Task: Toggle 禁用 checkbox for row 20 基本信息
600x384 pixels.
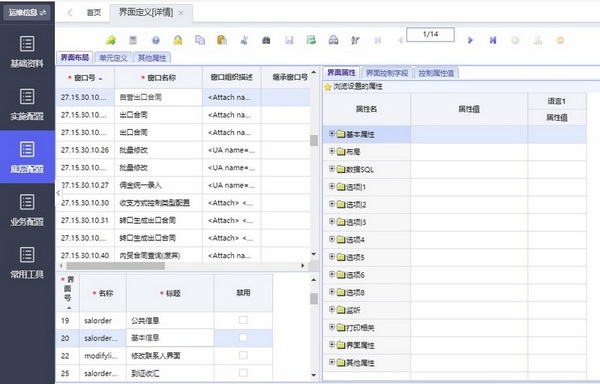Action: click(243, 337)
